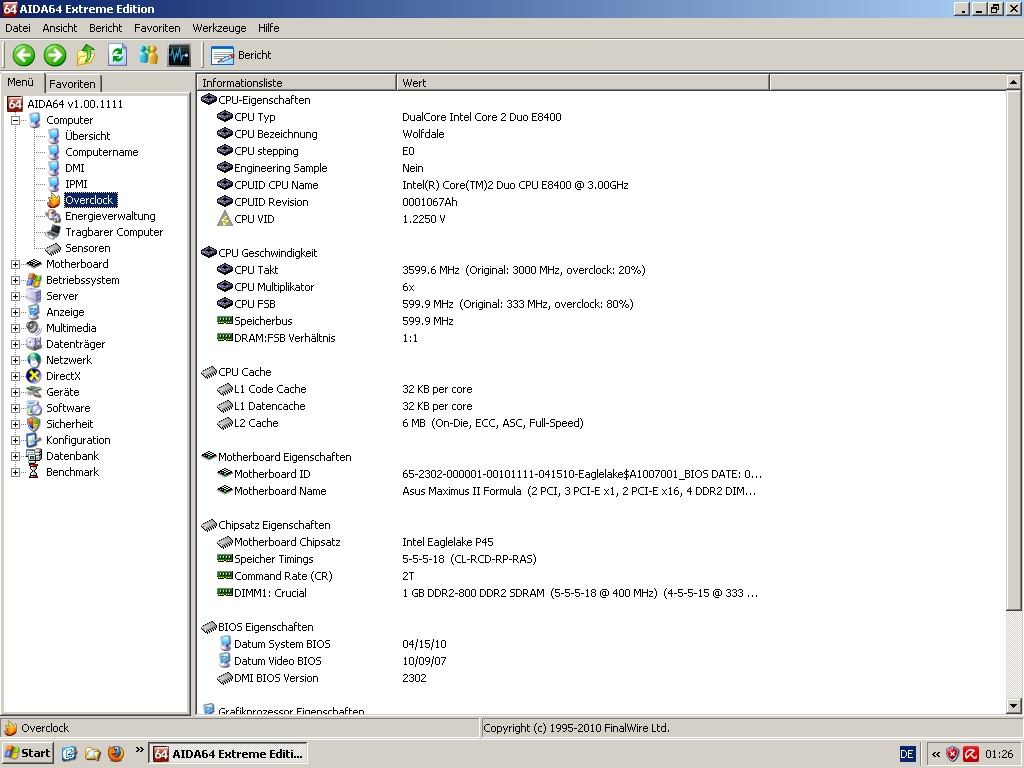This screenshot has width=1024, height=768.
Task: Select IPMI in the tree
Action: pos(76,184)
